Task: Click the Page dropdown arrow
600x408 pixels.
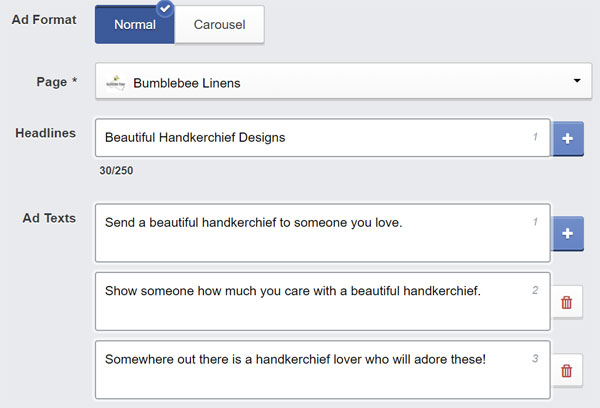Action: click(x=577, y=81)
